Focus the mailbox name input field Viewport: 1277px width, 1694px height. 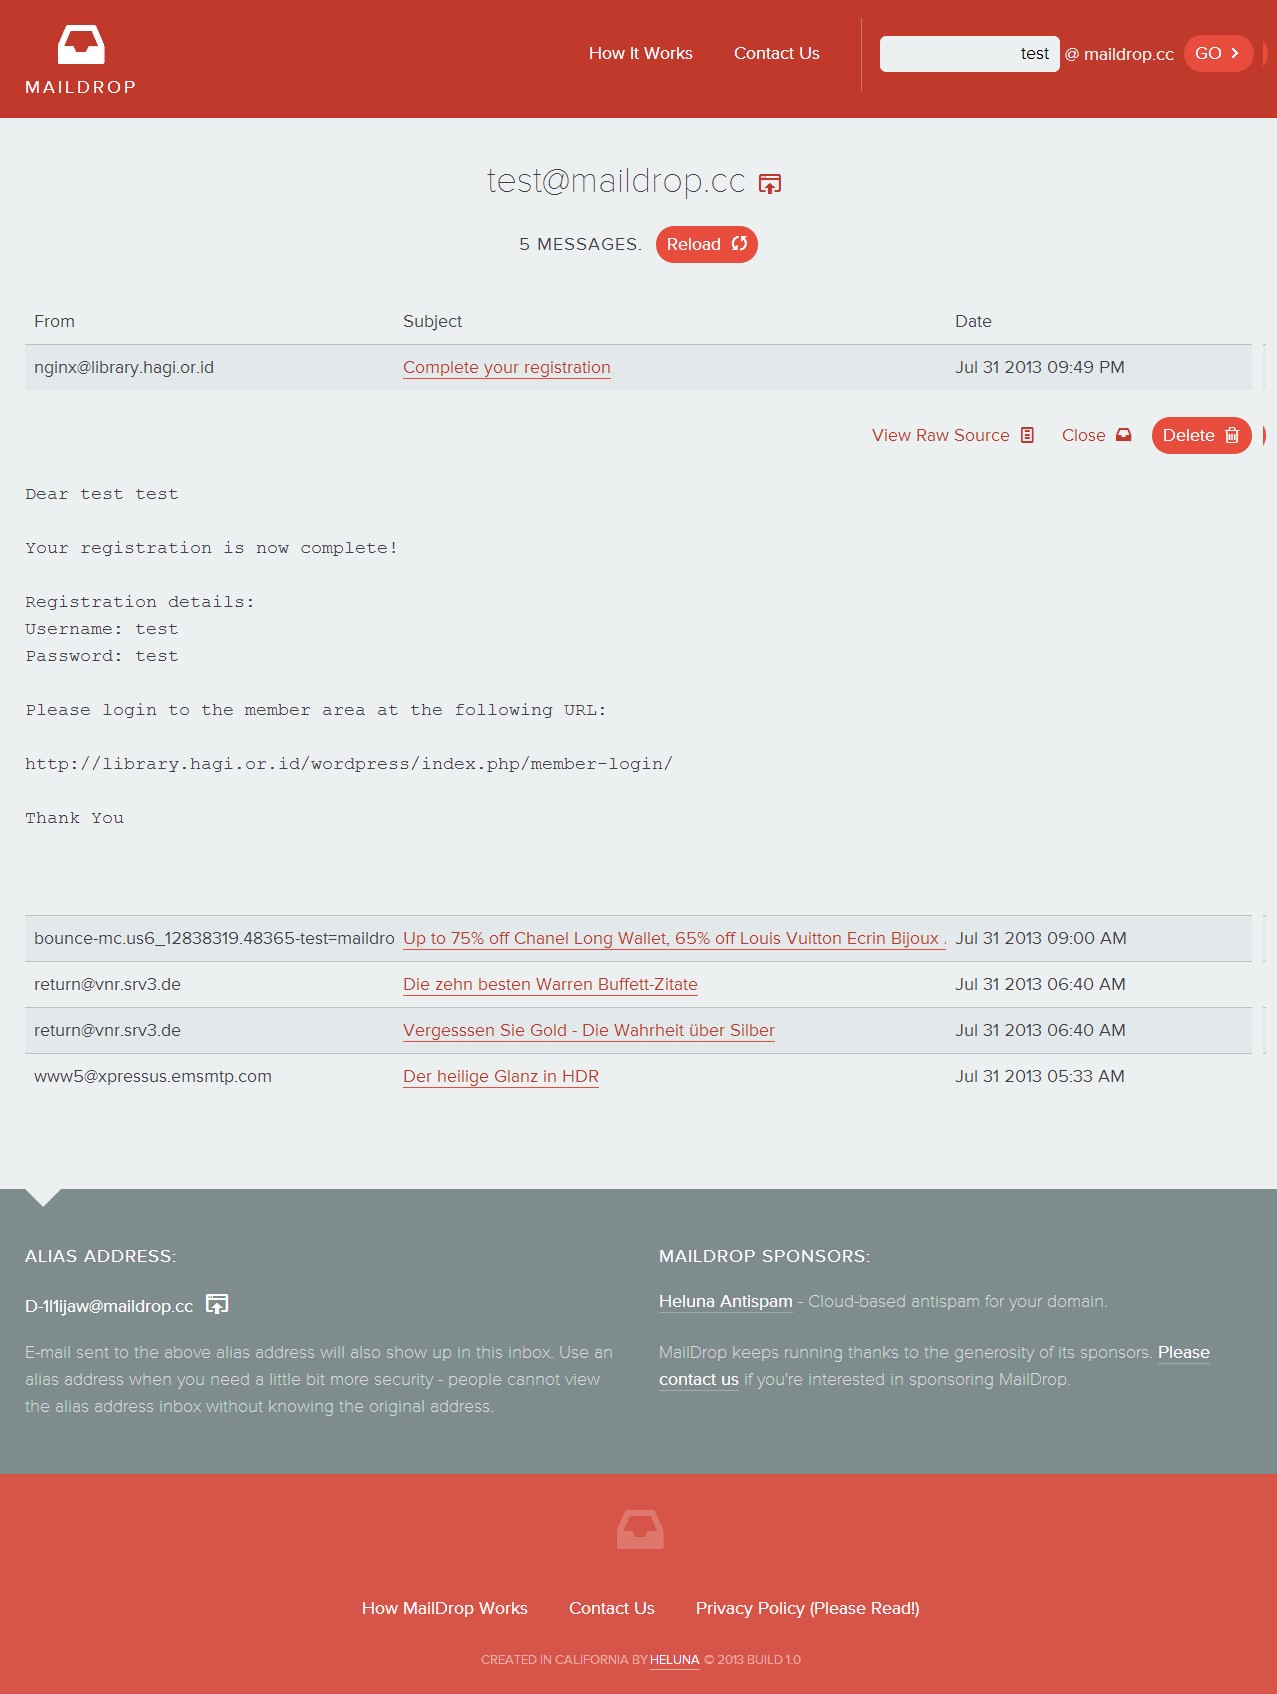[969, 54]
